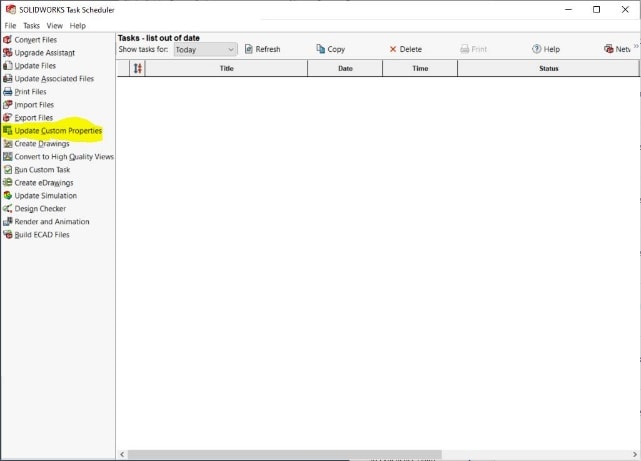Select Print Files label
The height and width of the screenshot is (461, 641).
30,92
